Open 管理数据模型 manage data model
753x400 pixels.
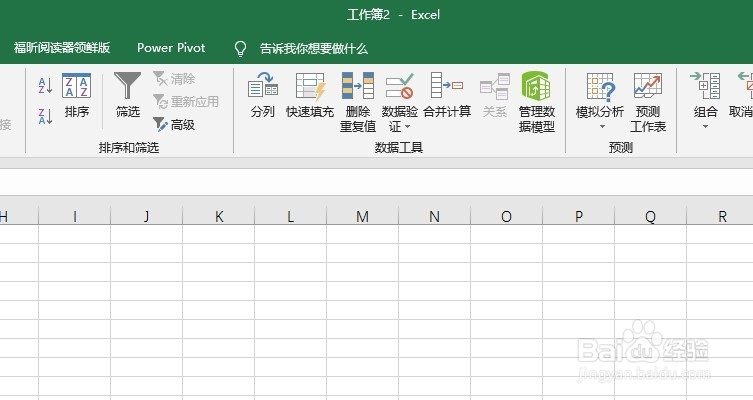point(536,102)
